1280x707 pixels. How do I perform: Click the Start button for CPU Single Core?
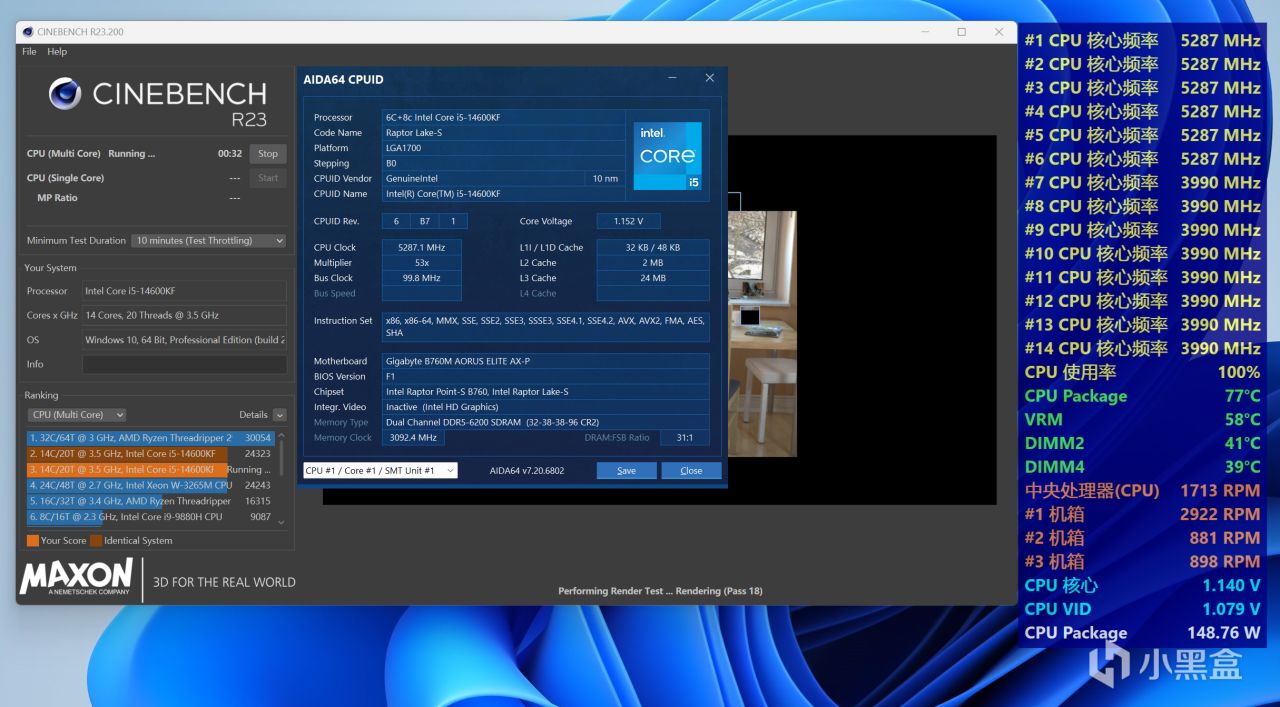pos(268,178)
